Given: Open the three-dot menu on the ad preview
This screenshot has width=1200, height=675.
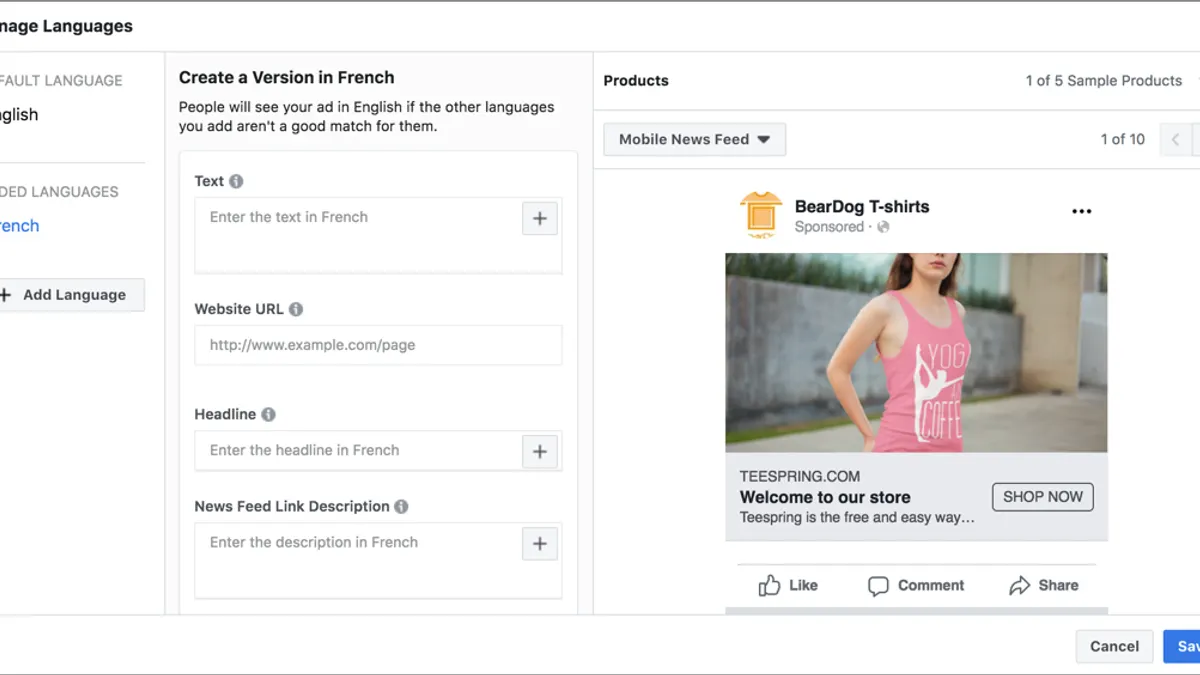Looking at the screenshot, I should (x=1081, y=211).
